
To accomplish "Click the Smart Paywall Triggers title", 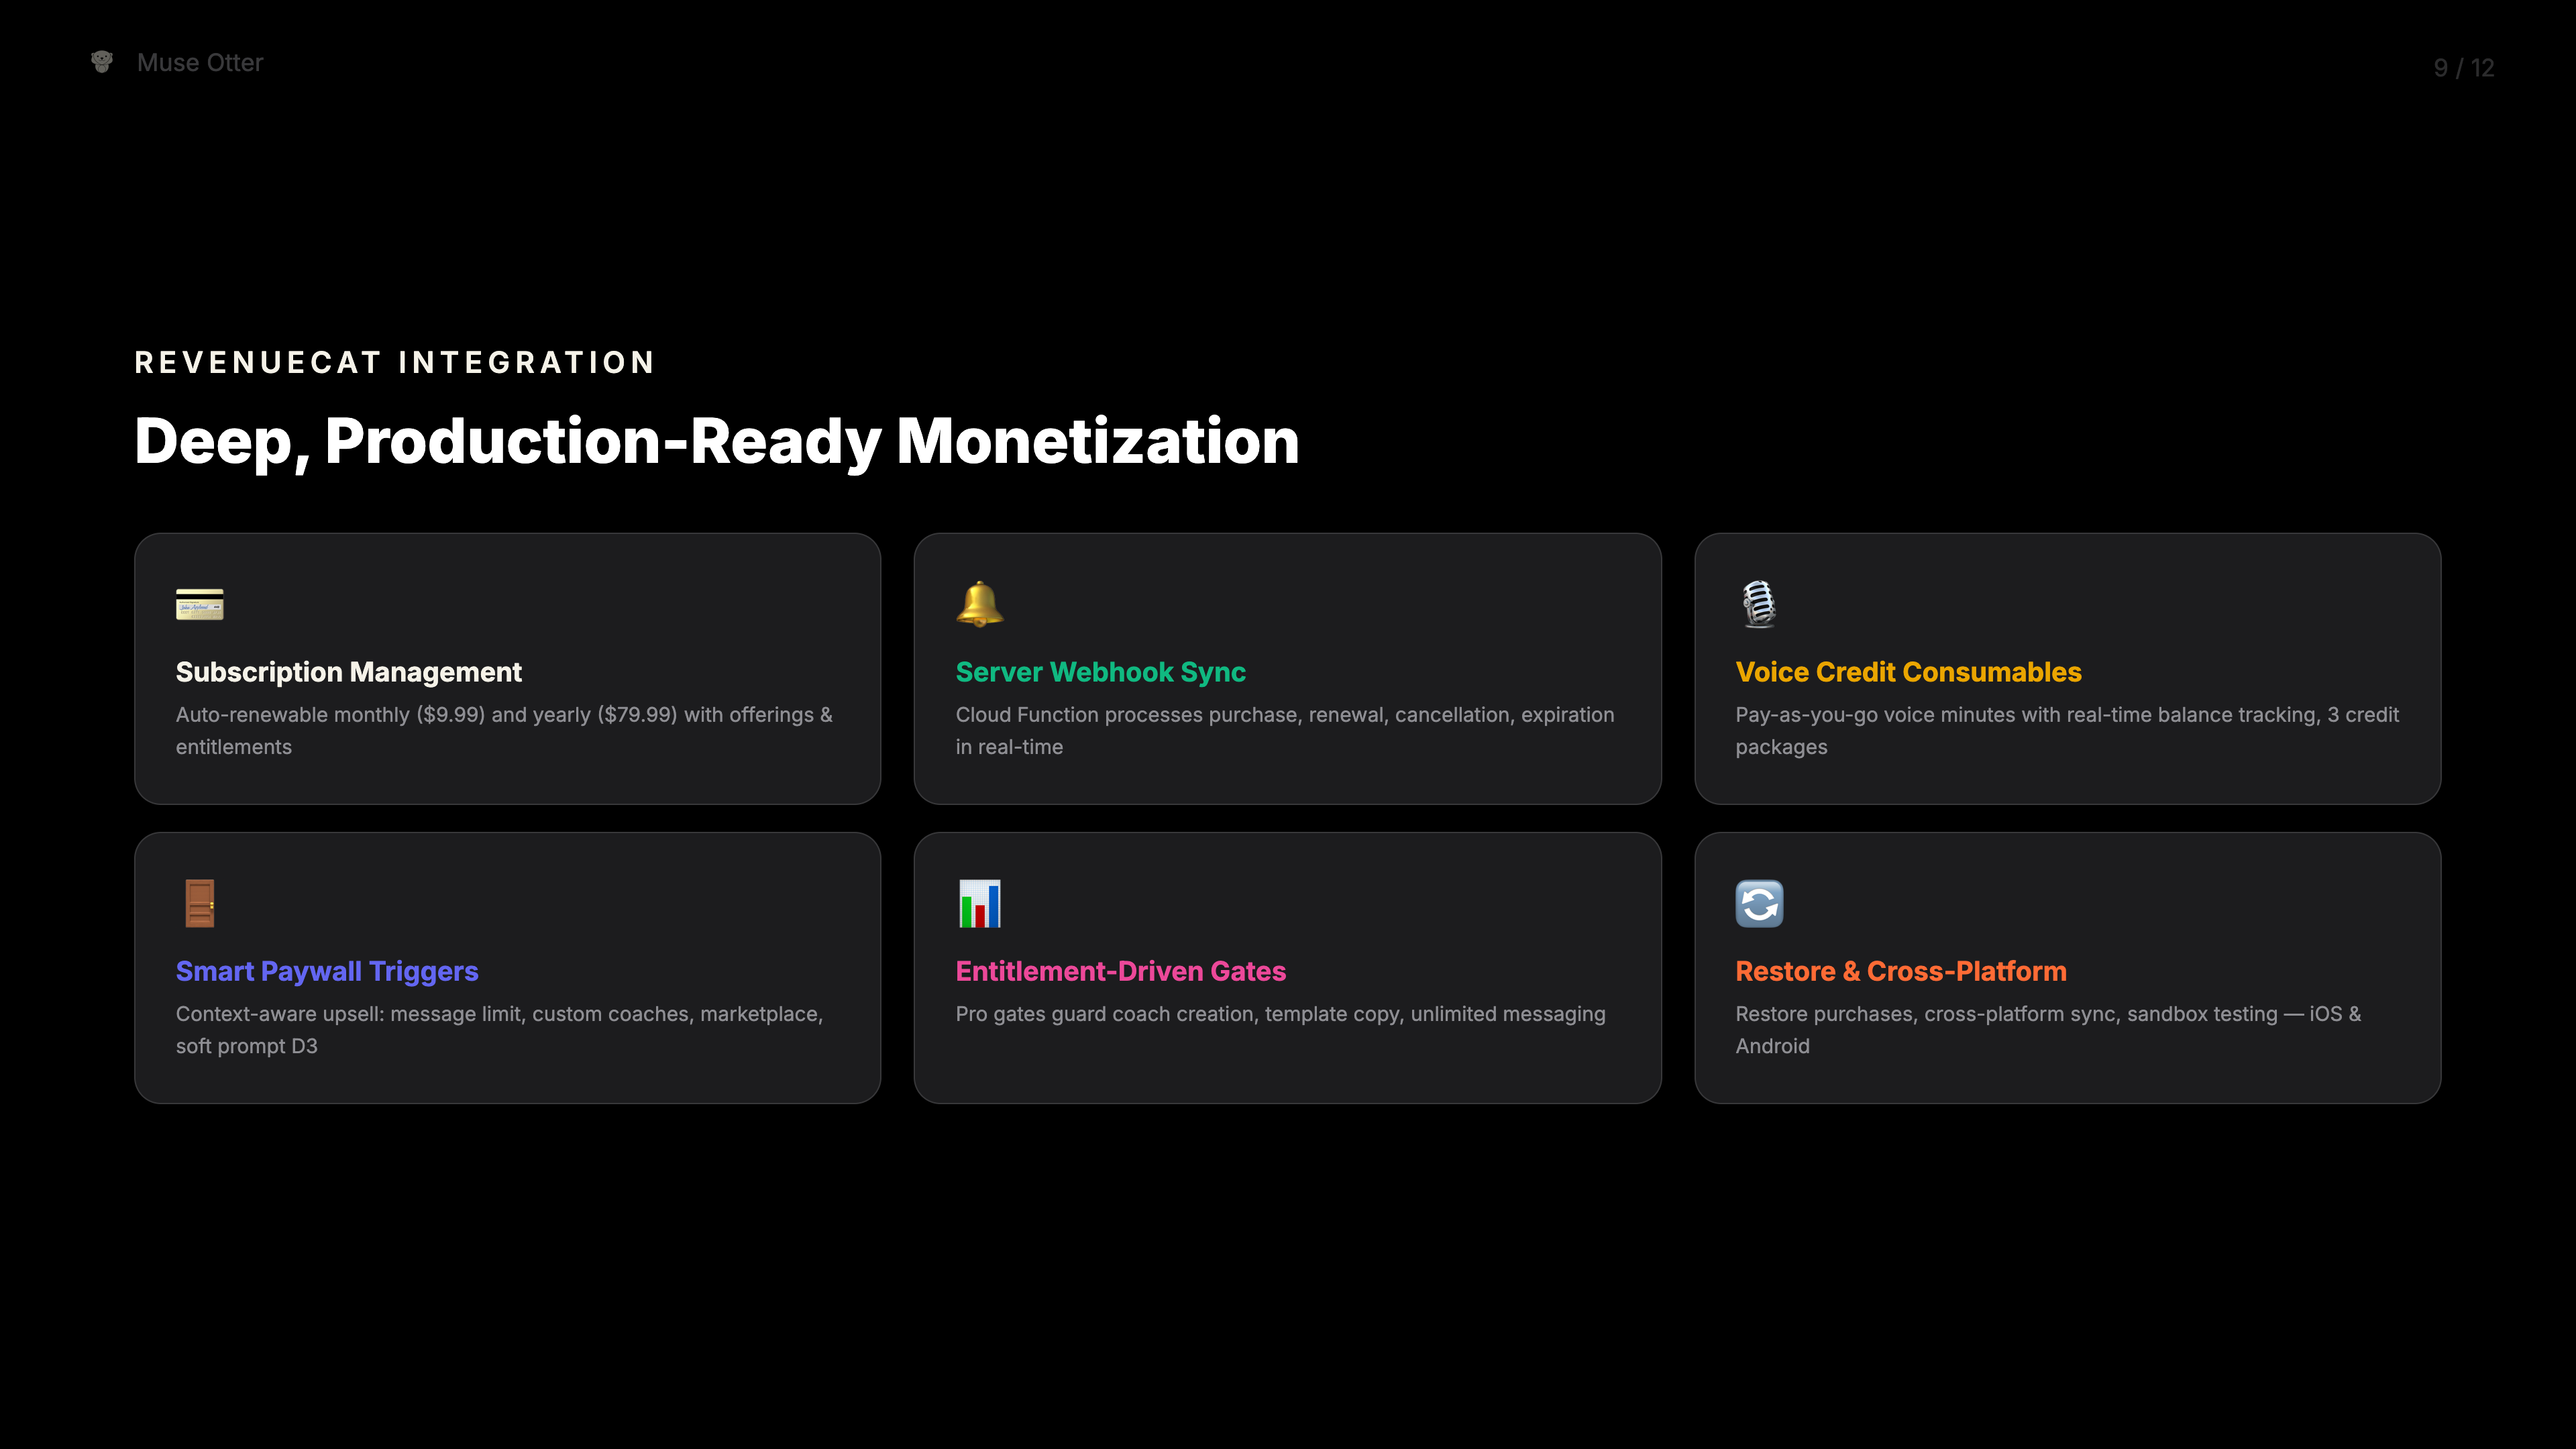I will pyautogui.click(x=327, y=971).
